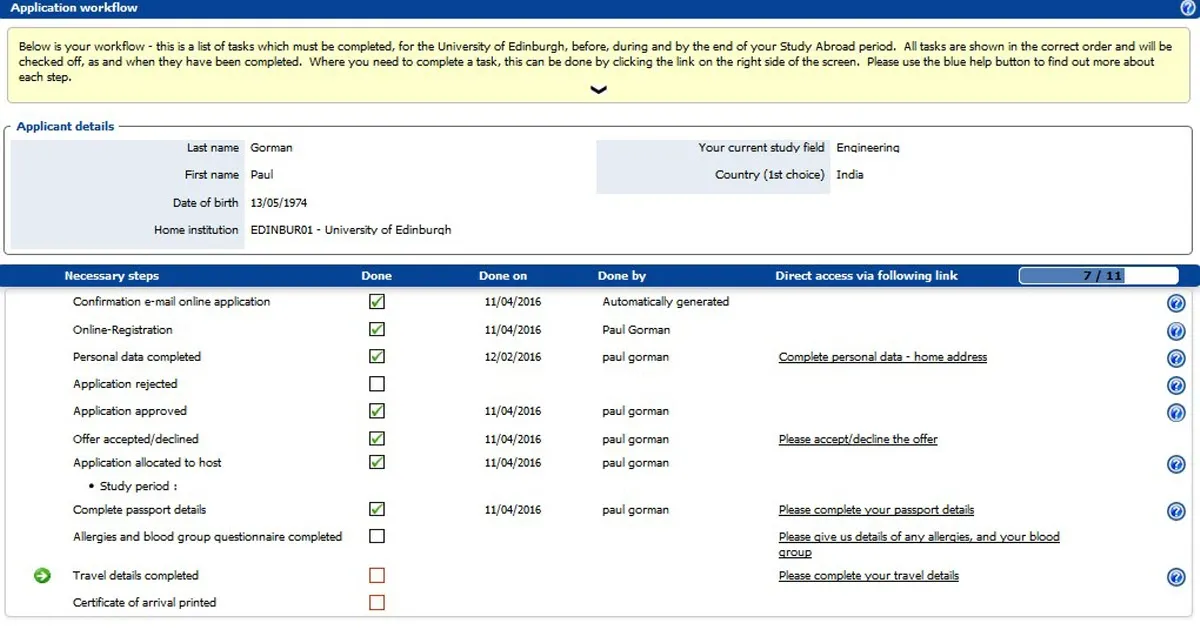Open Please complete your travel details link
Screen dimensions: 1200x629
coord(868,575)
